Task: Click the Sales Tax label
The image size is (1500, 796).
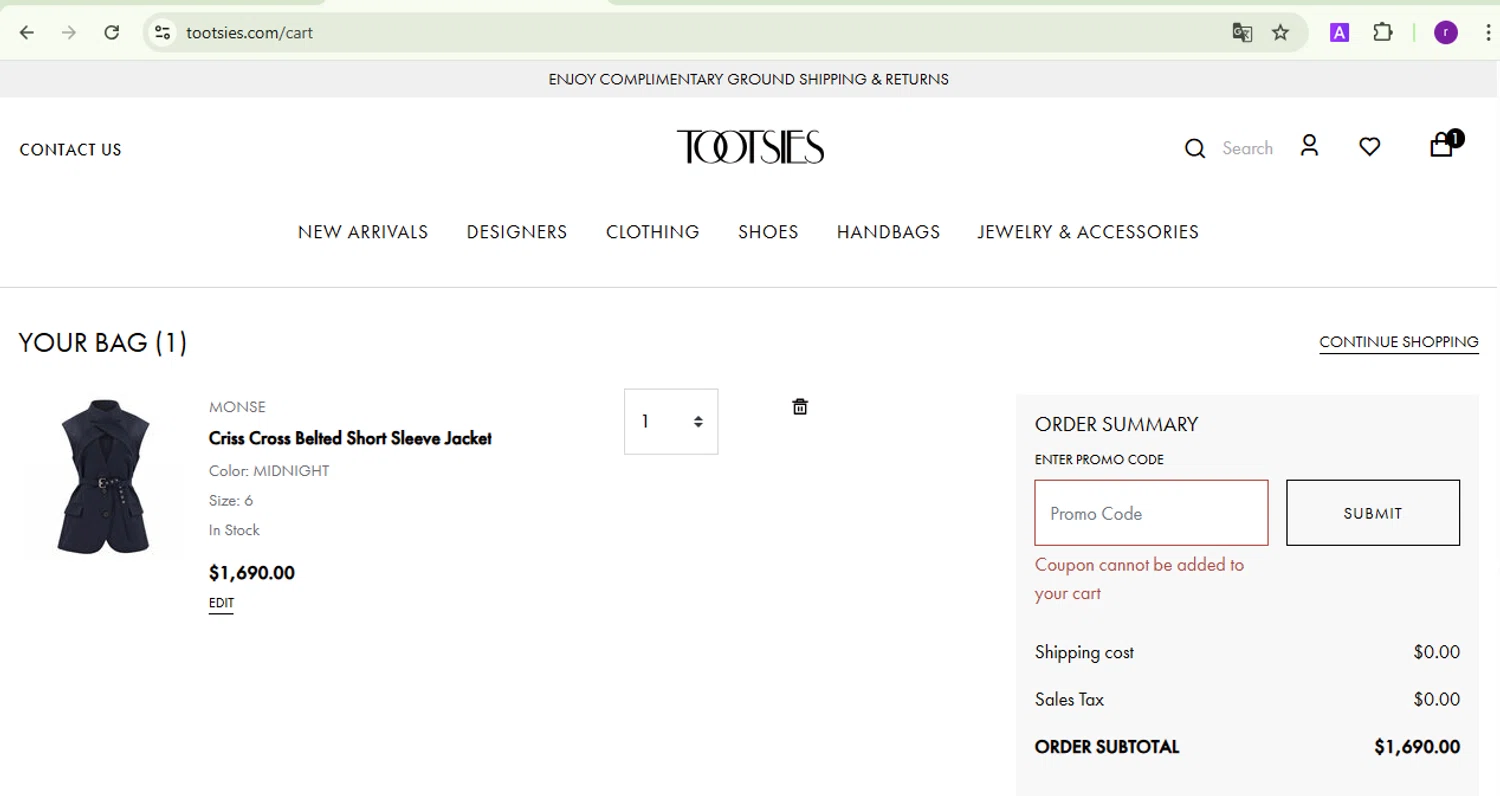Action: [1069, 699]
